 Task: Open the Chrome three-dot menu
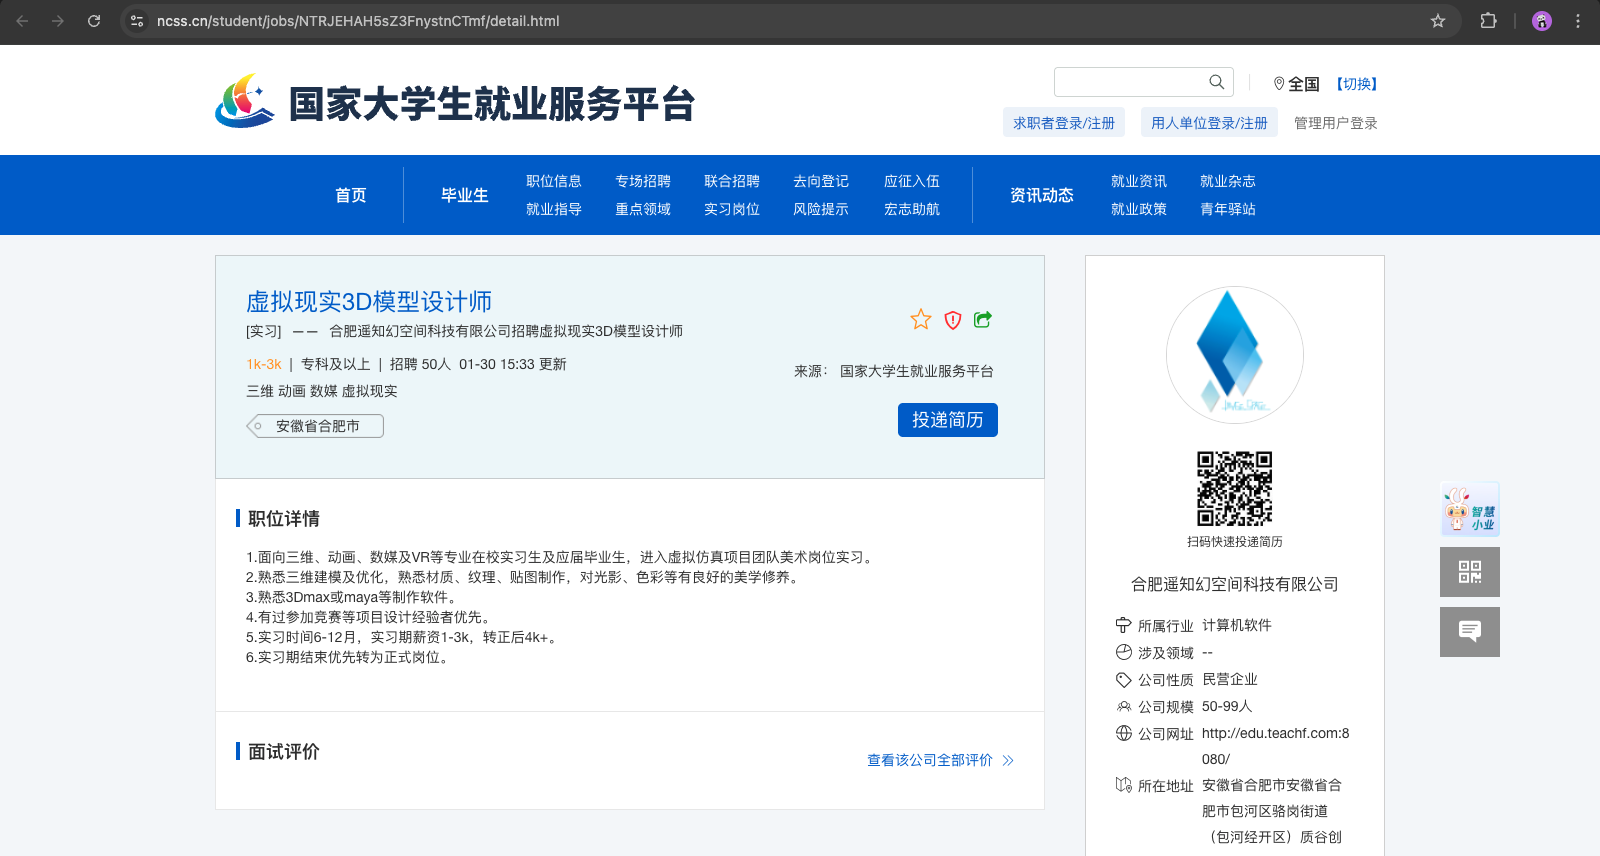[x=1578, y=21]
